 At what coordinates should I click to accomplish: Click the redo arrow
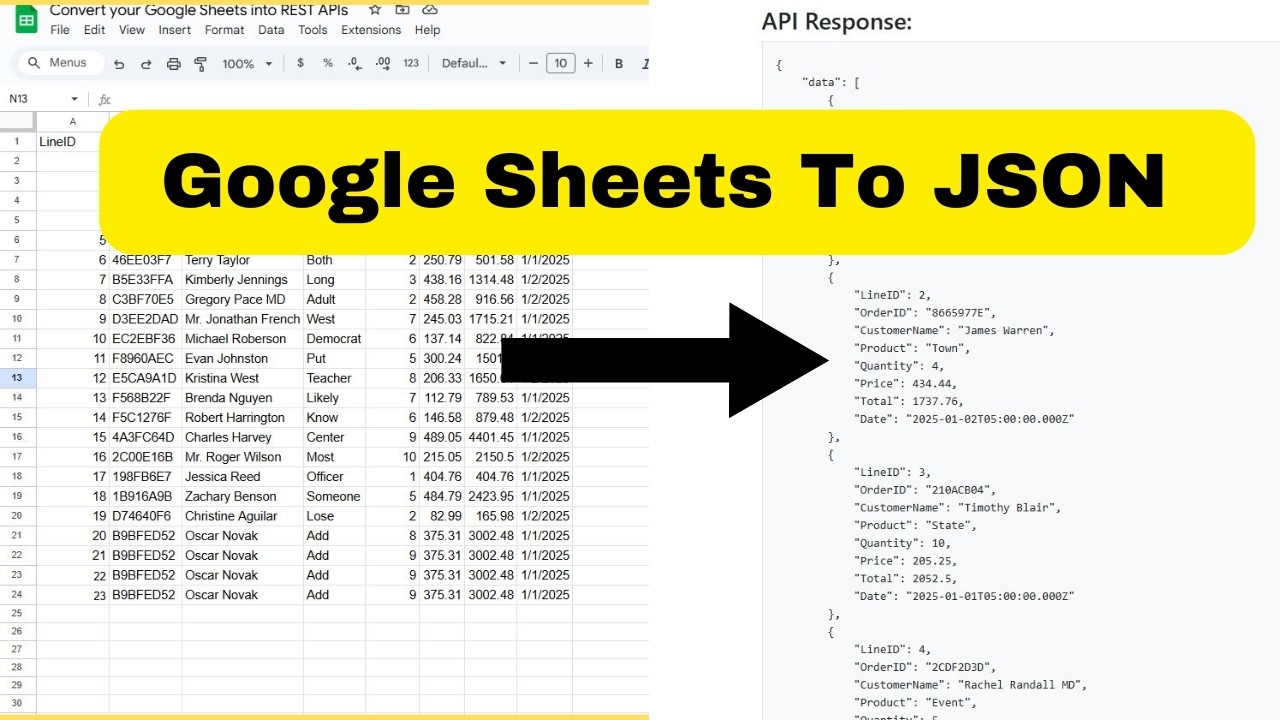tap(146, 63)
